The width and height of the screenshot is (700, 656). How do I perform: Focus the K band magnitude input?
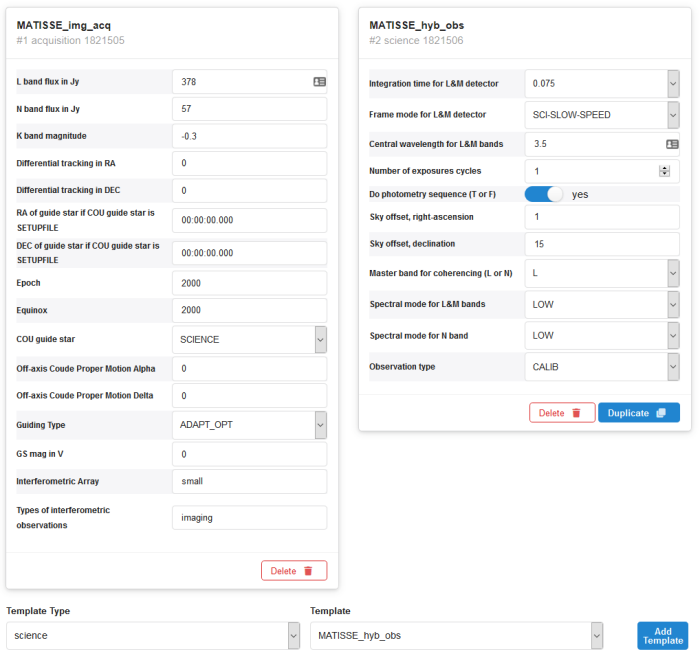[250, 136]
